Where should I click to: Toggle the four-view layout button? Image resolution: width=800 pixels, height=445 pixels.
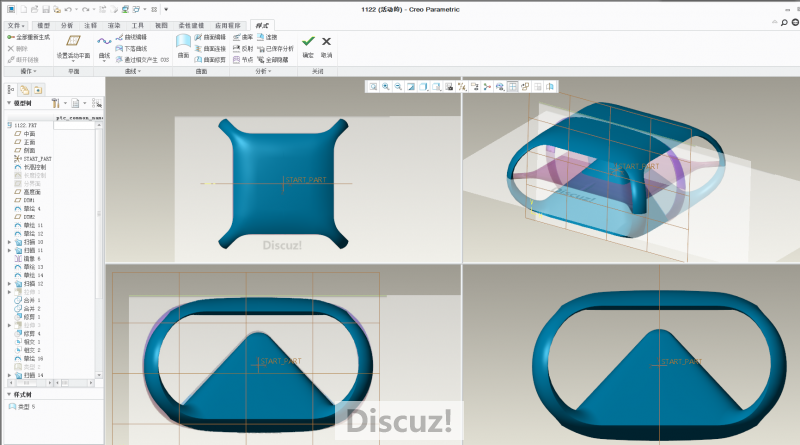pyautogui.click(x=512, y=87)
